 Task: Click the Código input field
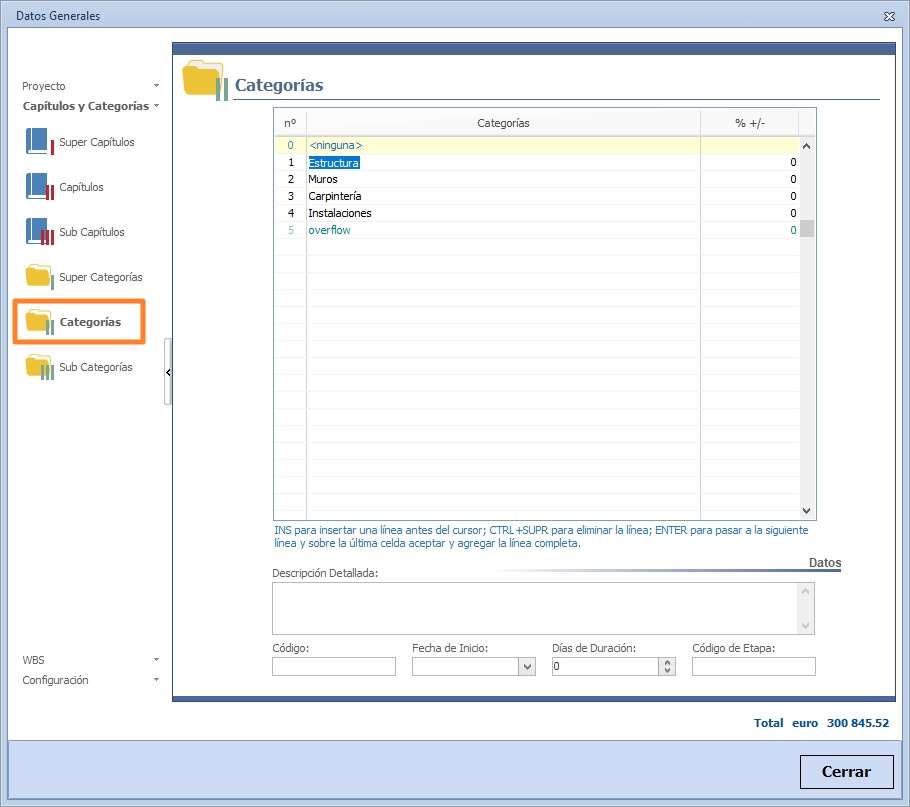pyautogui.click(x=334, y=667)
